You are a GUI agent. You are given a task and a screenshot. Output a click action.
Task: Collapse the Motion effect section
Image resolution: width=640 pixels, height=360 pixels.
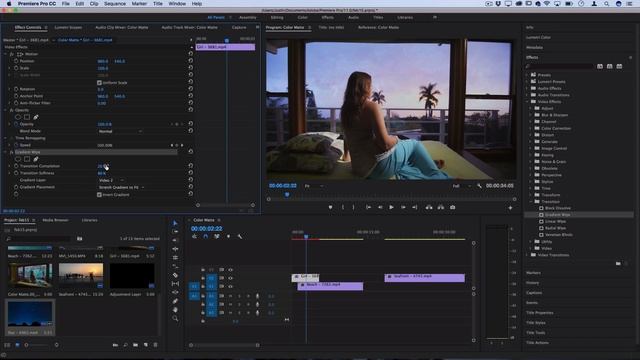tap(6, 54)
